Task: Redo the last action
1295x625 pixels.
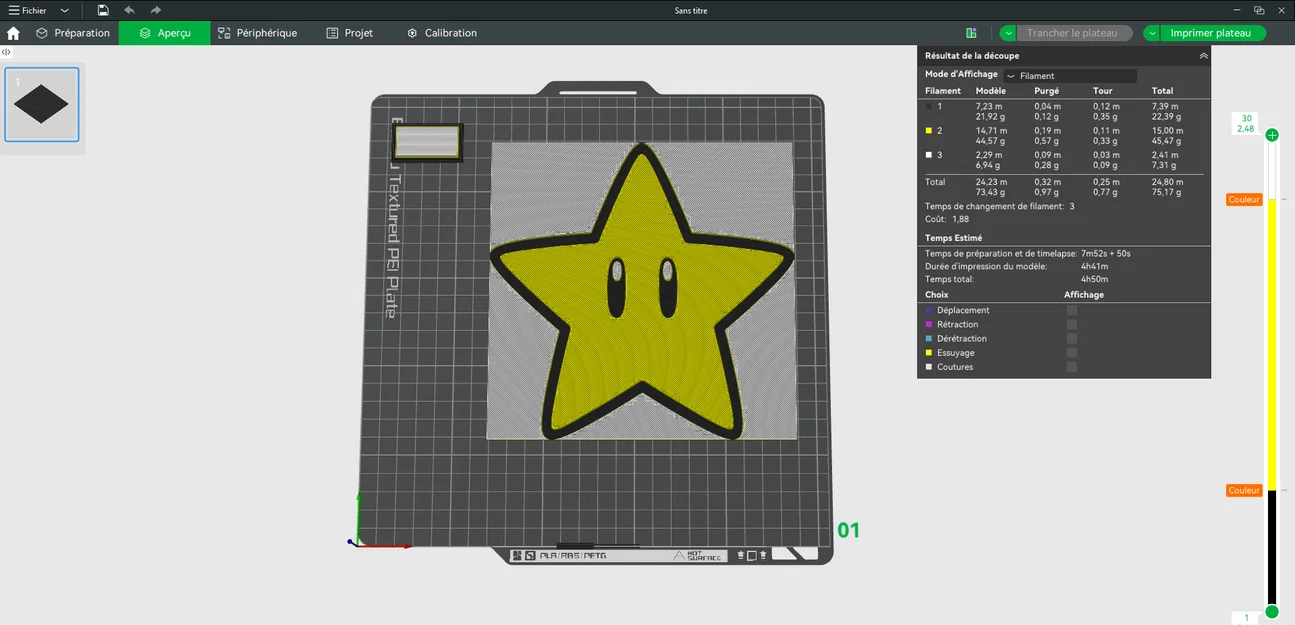Action: [x=153, y=10]
